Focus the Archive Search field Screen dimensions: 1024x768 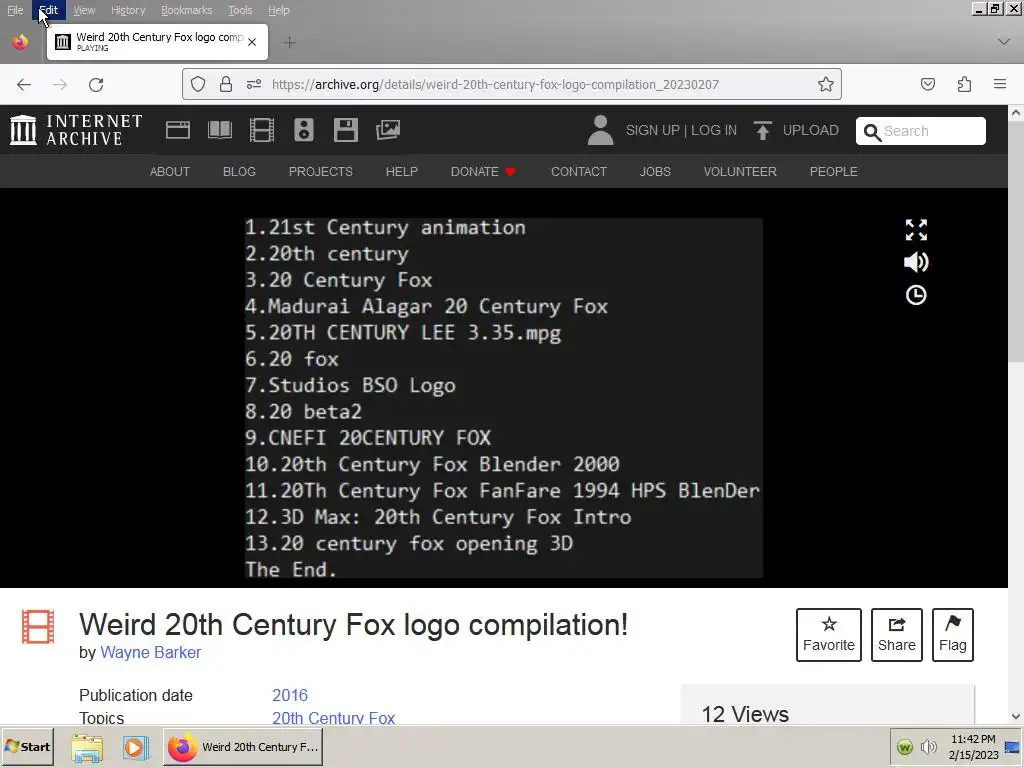(x=921, y=131)
